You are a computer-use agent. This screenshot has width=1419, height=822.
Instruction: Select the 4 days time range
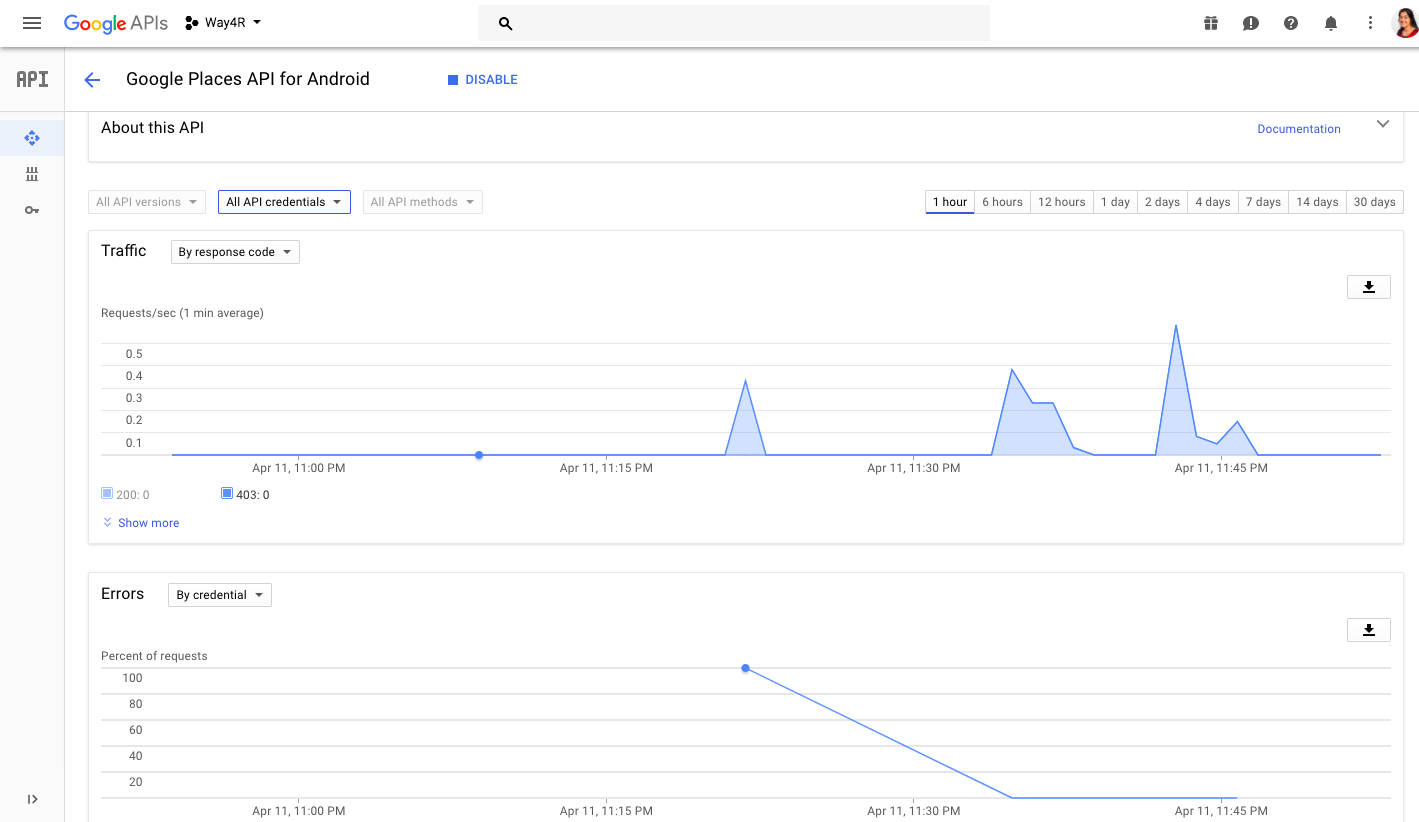coord(1213,202)
